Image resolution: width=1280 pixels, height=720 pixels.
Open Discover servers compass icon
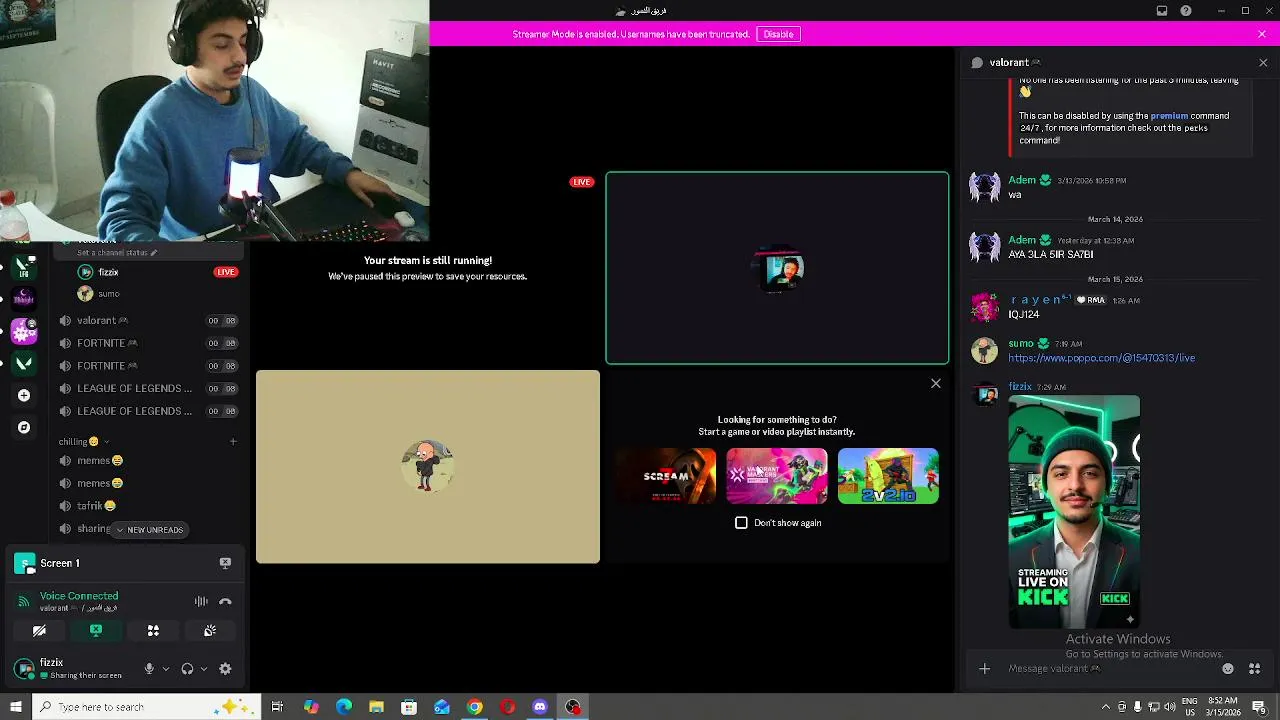pos(24,427)
